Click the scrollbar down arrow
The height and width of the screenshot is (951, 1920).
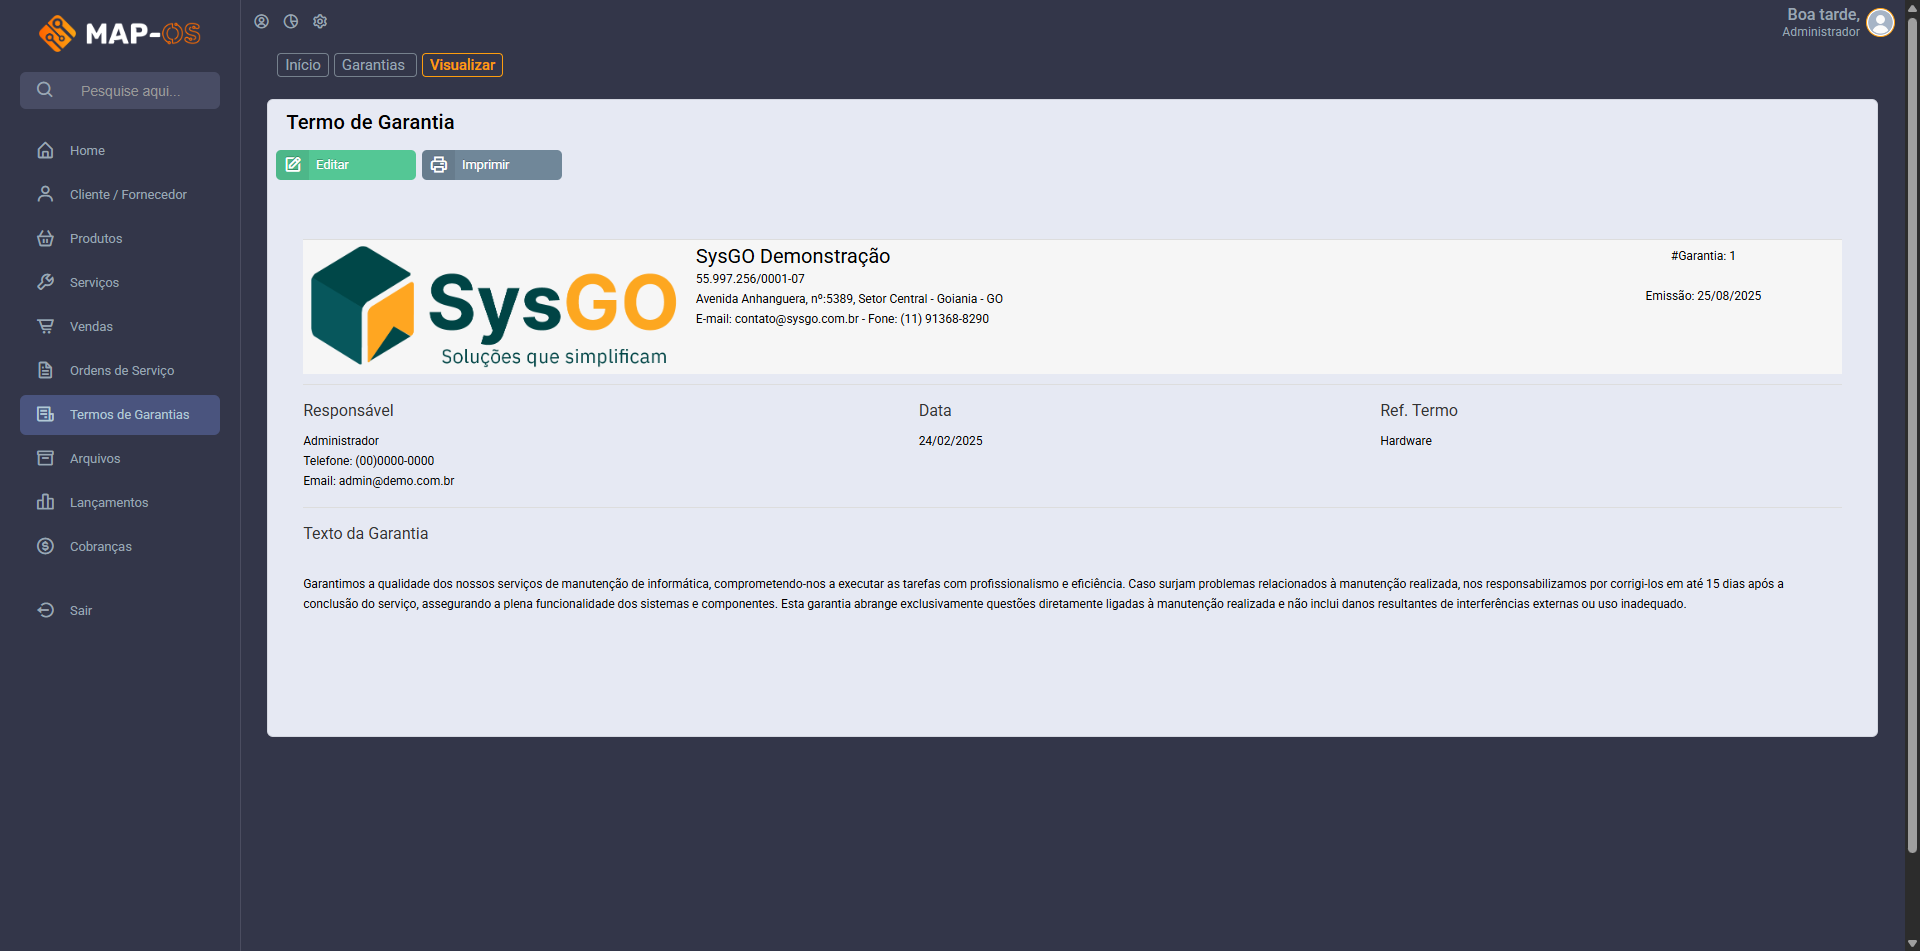coord(1912,943)
